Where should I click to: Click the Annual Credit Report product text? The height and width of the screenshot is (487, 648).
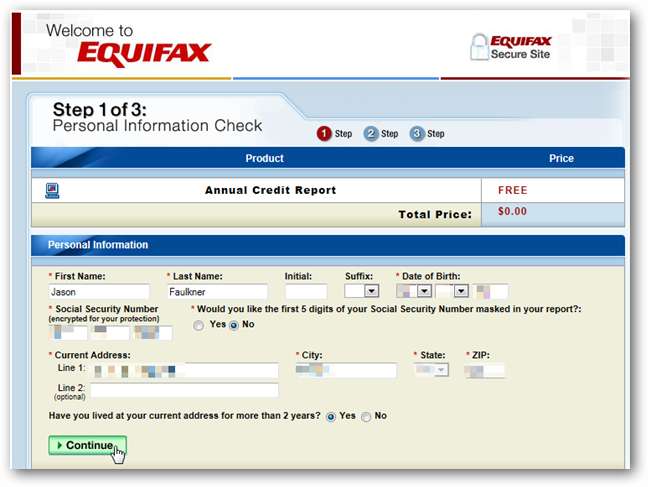[271, 190]
